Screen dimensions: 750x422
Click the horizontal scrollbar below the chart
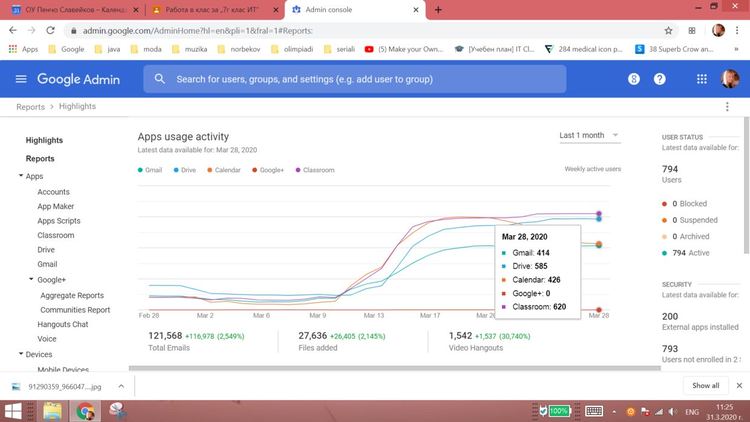coord(395,368)
